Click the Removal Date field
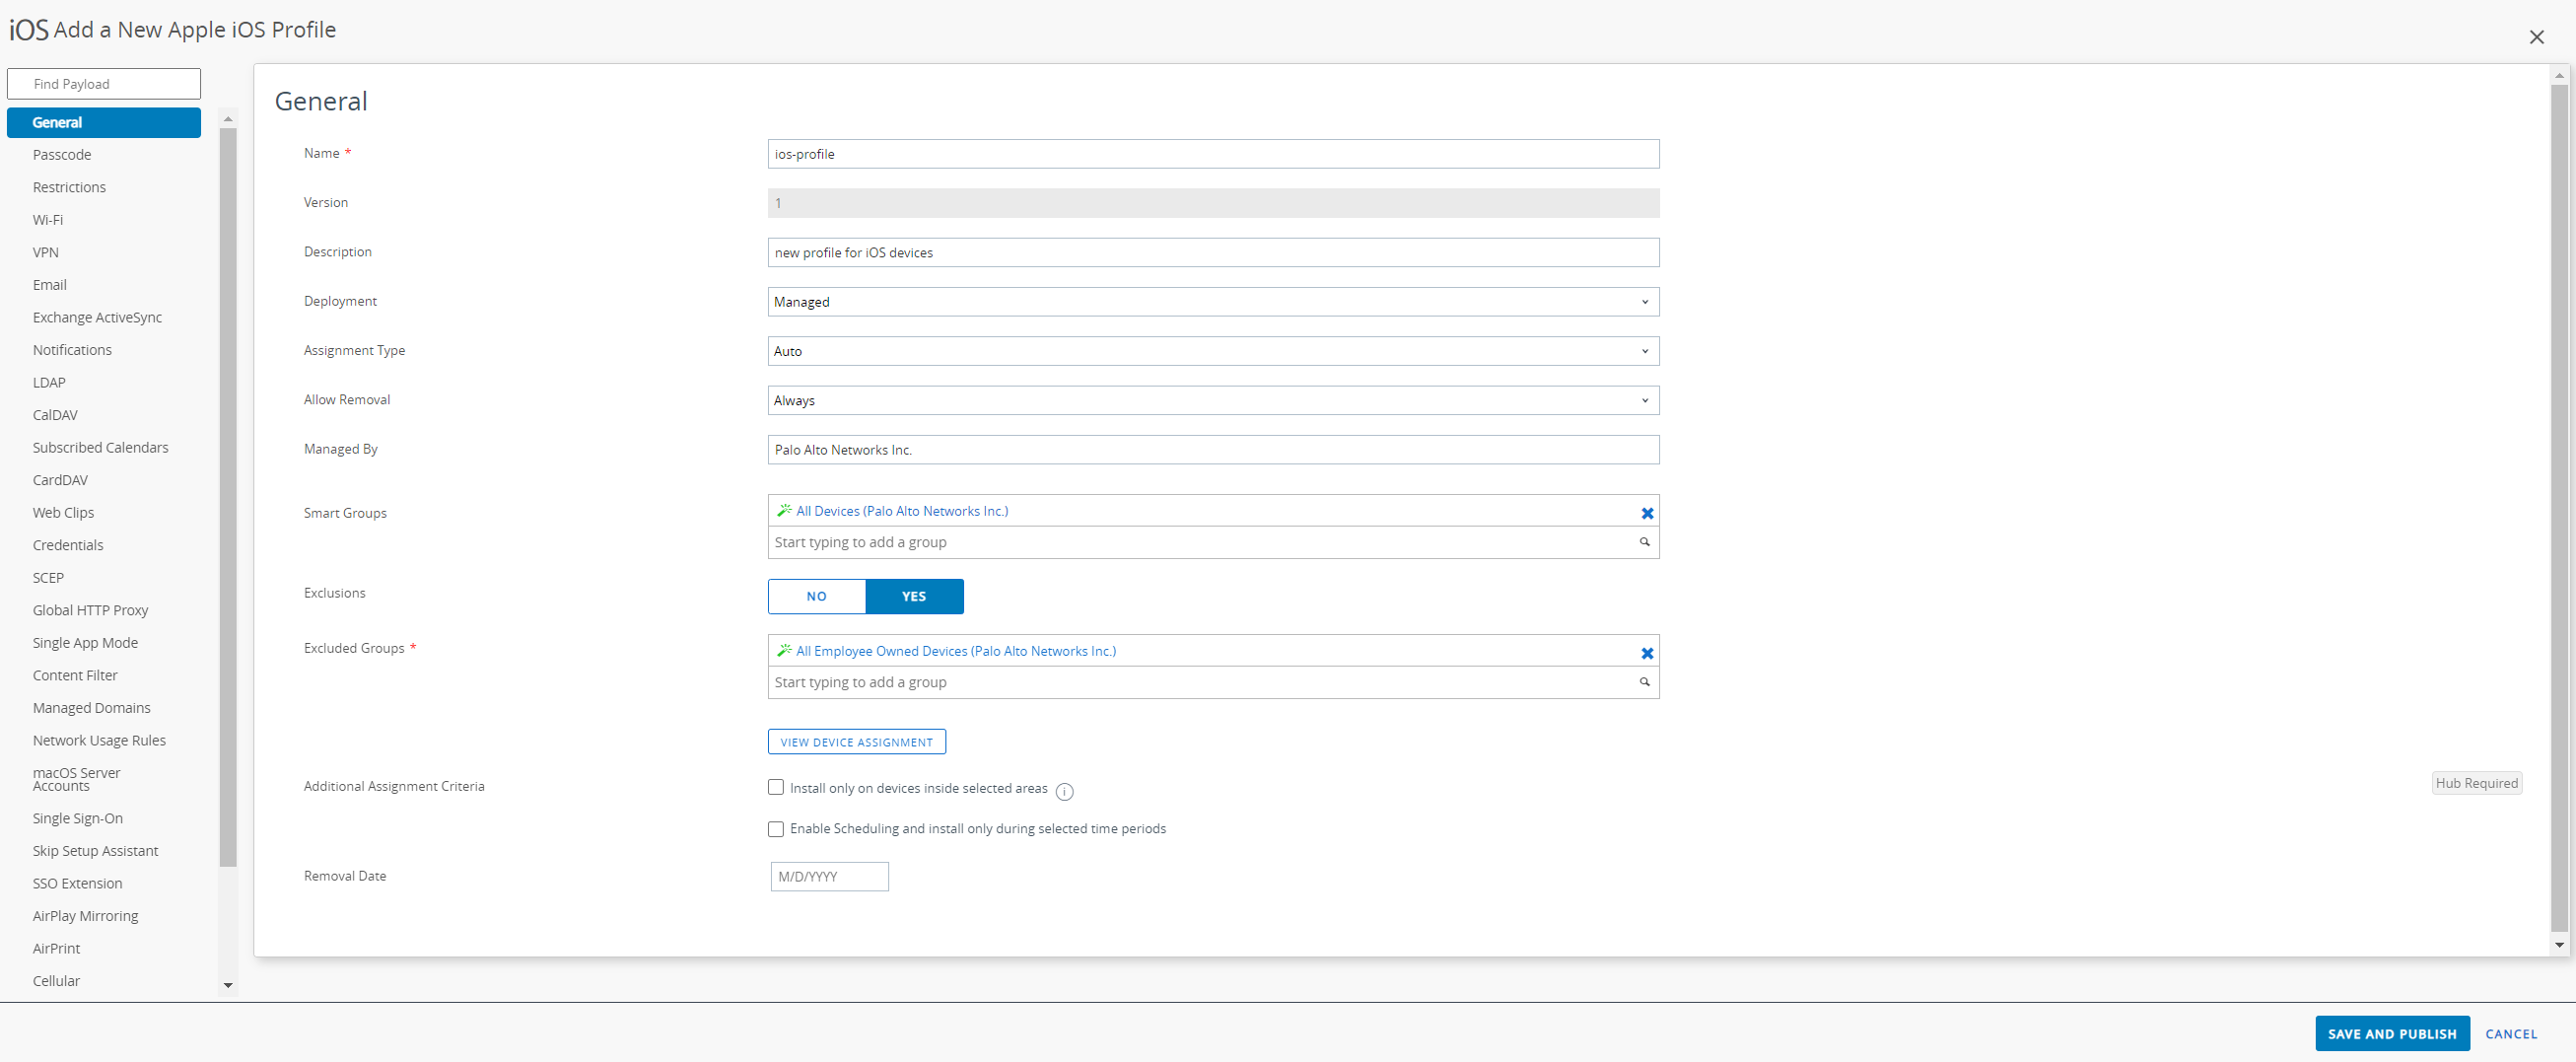 [x=828, y=876]
